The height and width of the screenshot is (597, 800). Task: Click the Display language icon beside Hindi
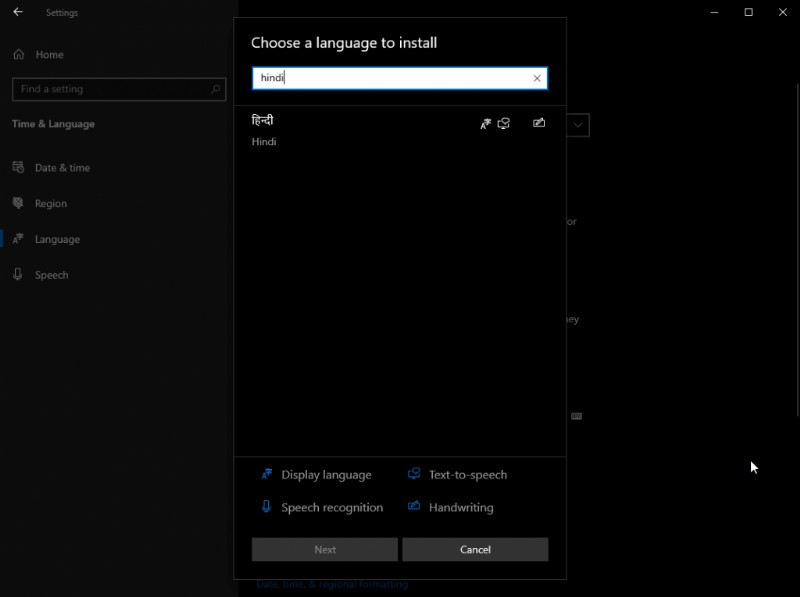(483, 123)
